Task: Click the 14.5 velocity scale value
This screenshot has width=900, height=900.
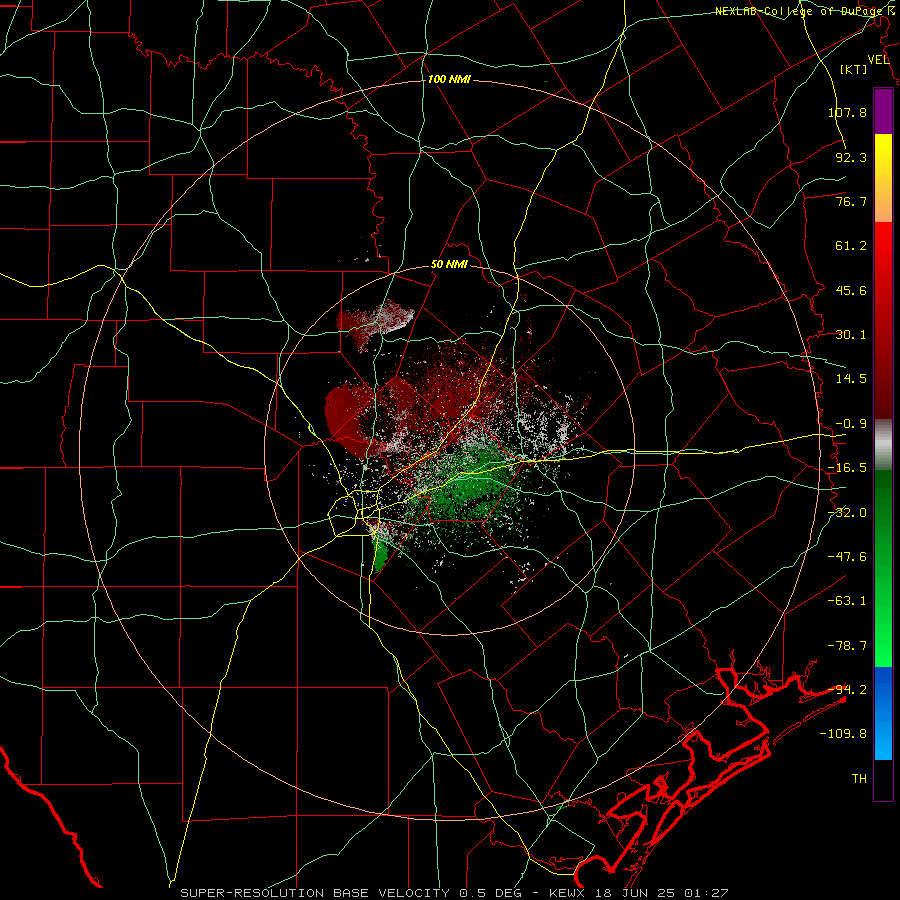Action: click(x=851, y=379)
